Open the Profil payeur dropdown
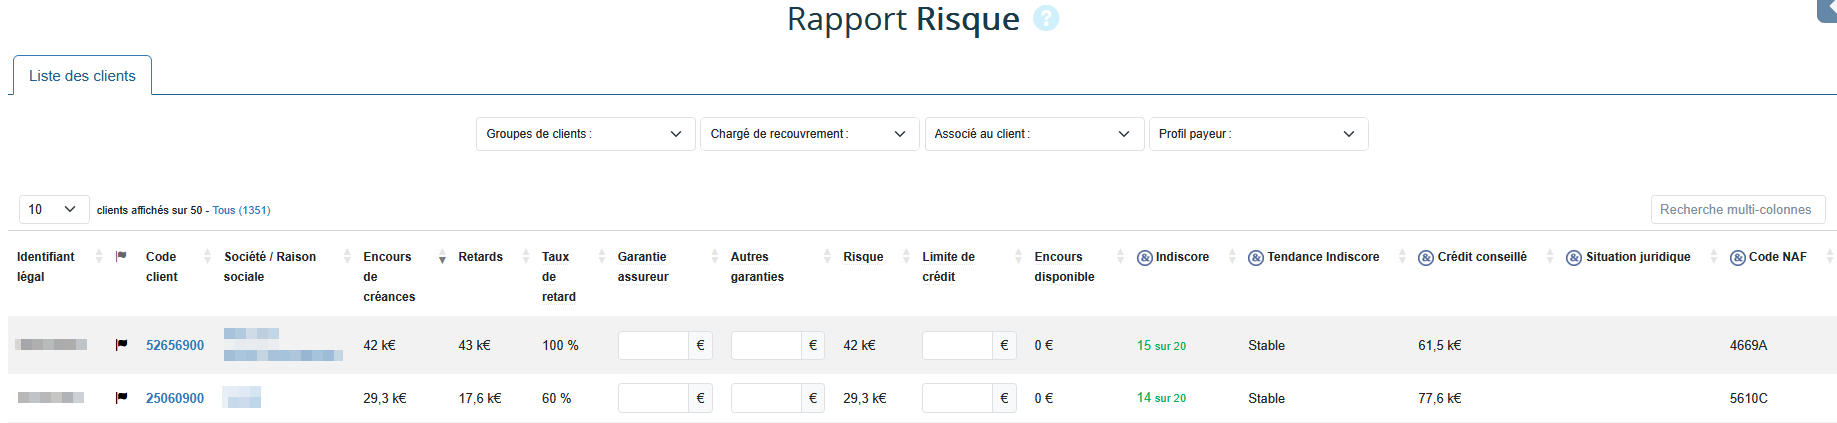This screenshot has width=1837, height=423. 1257,134
